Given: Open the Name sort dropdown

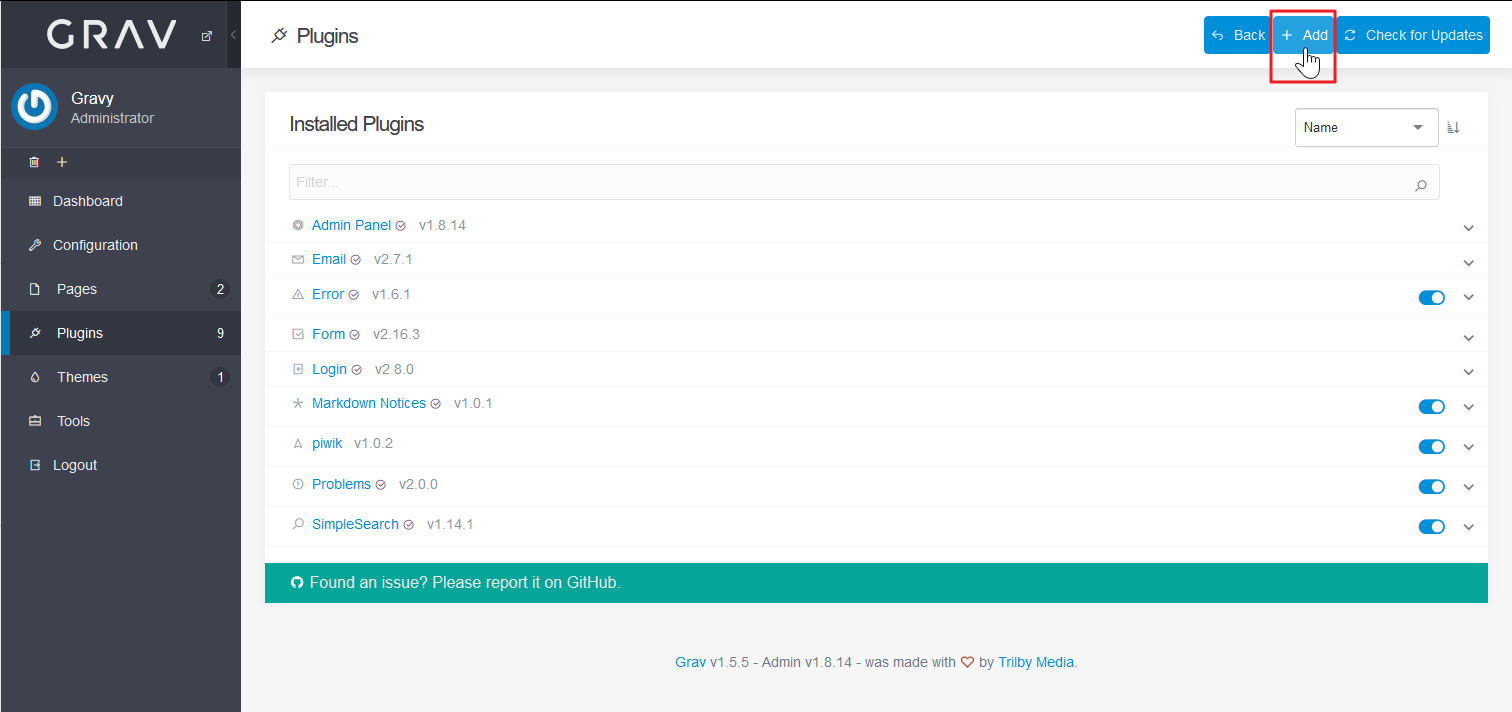Looking at the screenshot, I should pyautogui.click(x=1366, y=127).
